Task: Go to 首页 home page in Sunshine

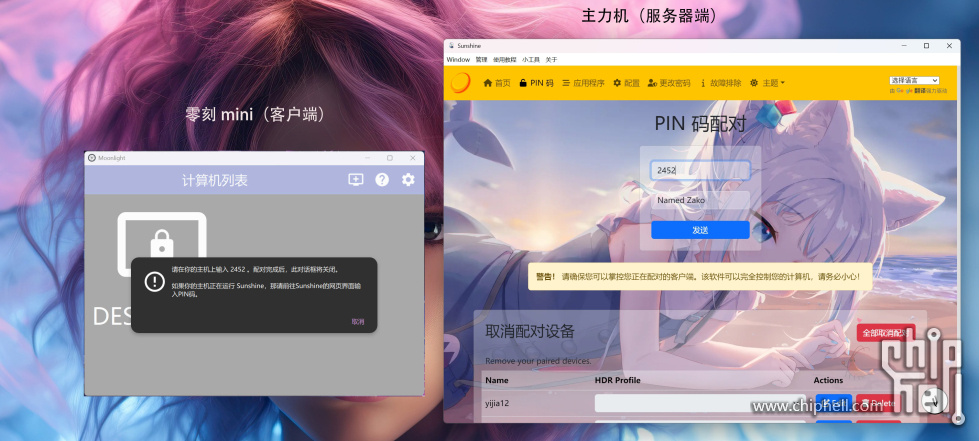Action: [x=497, y=83]
